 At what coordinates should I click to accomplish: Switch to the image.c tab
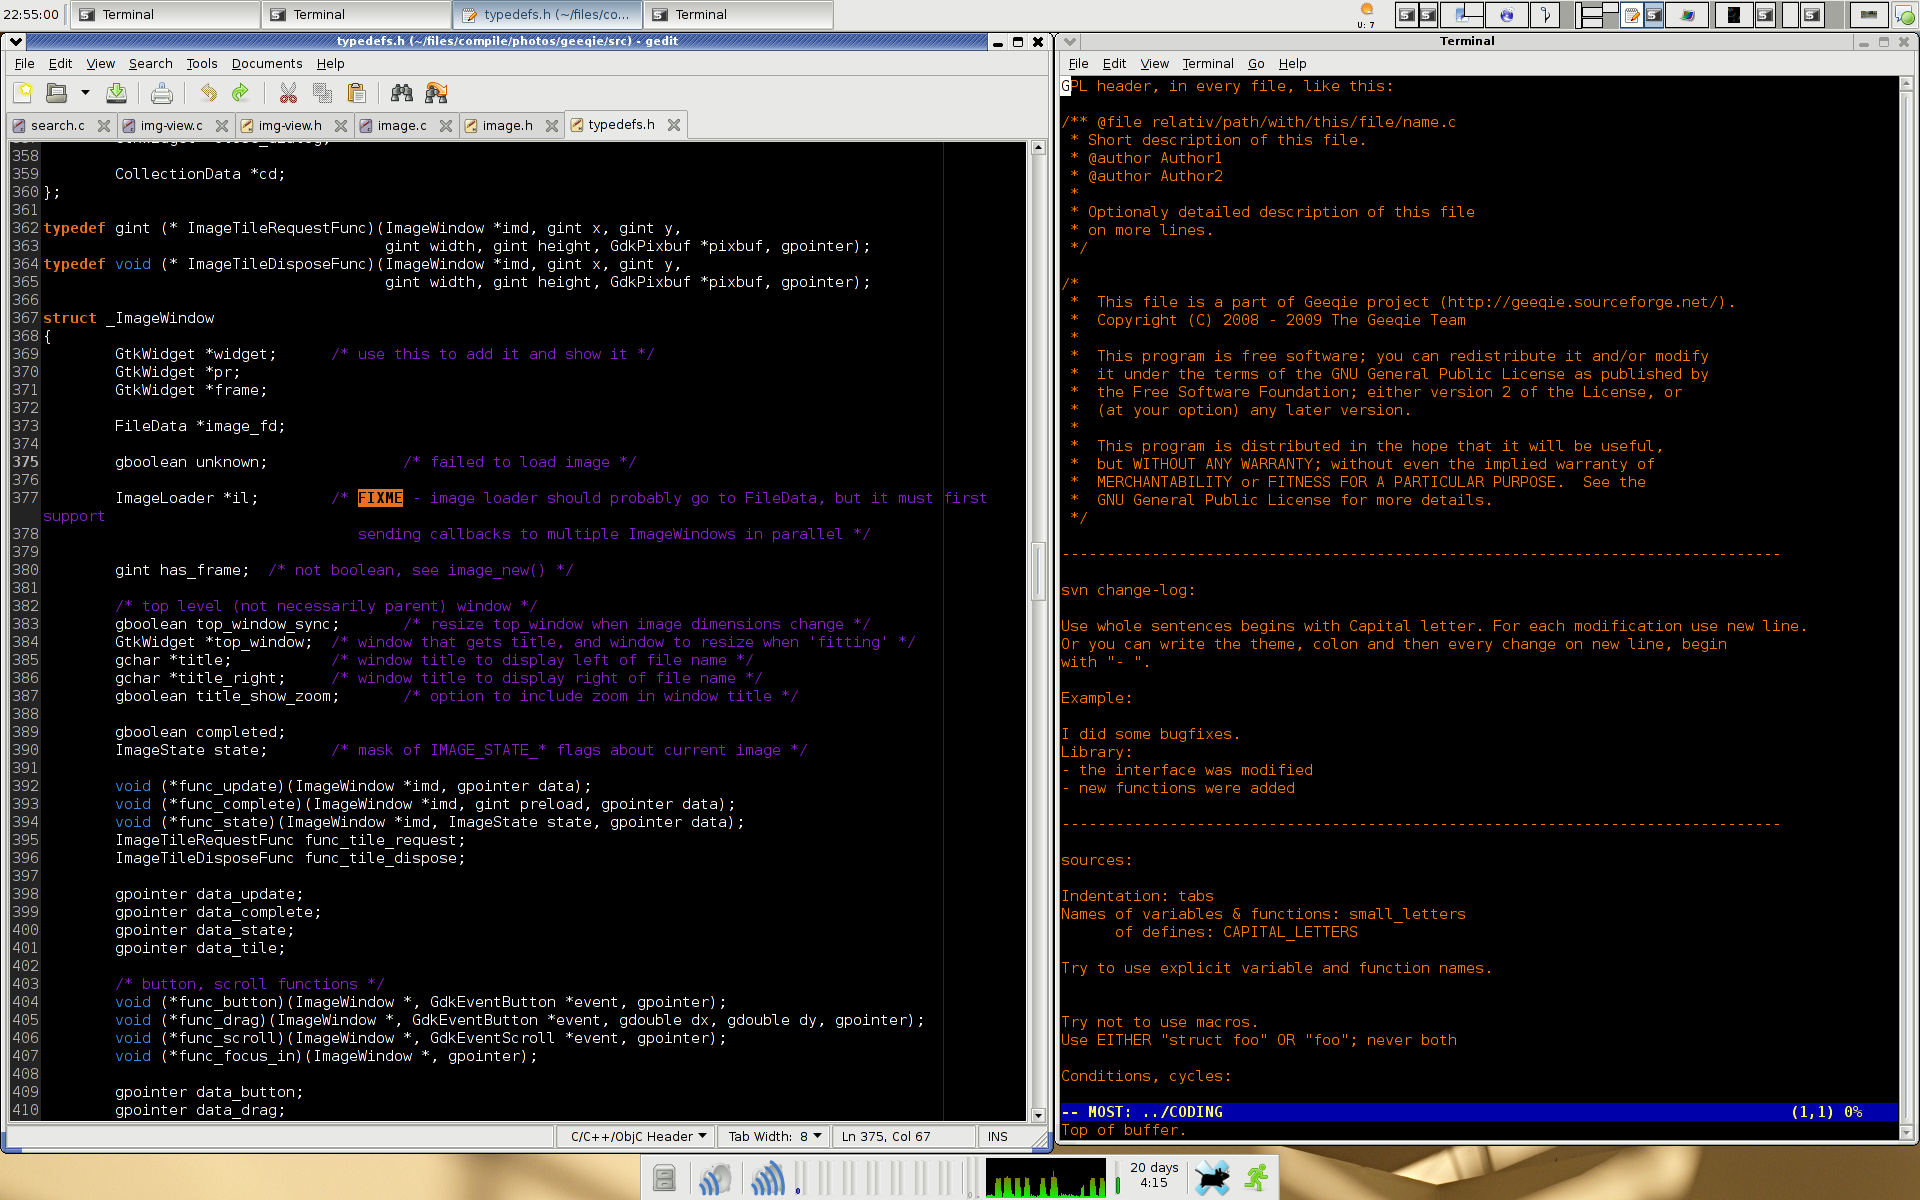pyautogui.click(x=401, y=125)
